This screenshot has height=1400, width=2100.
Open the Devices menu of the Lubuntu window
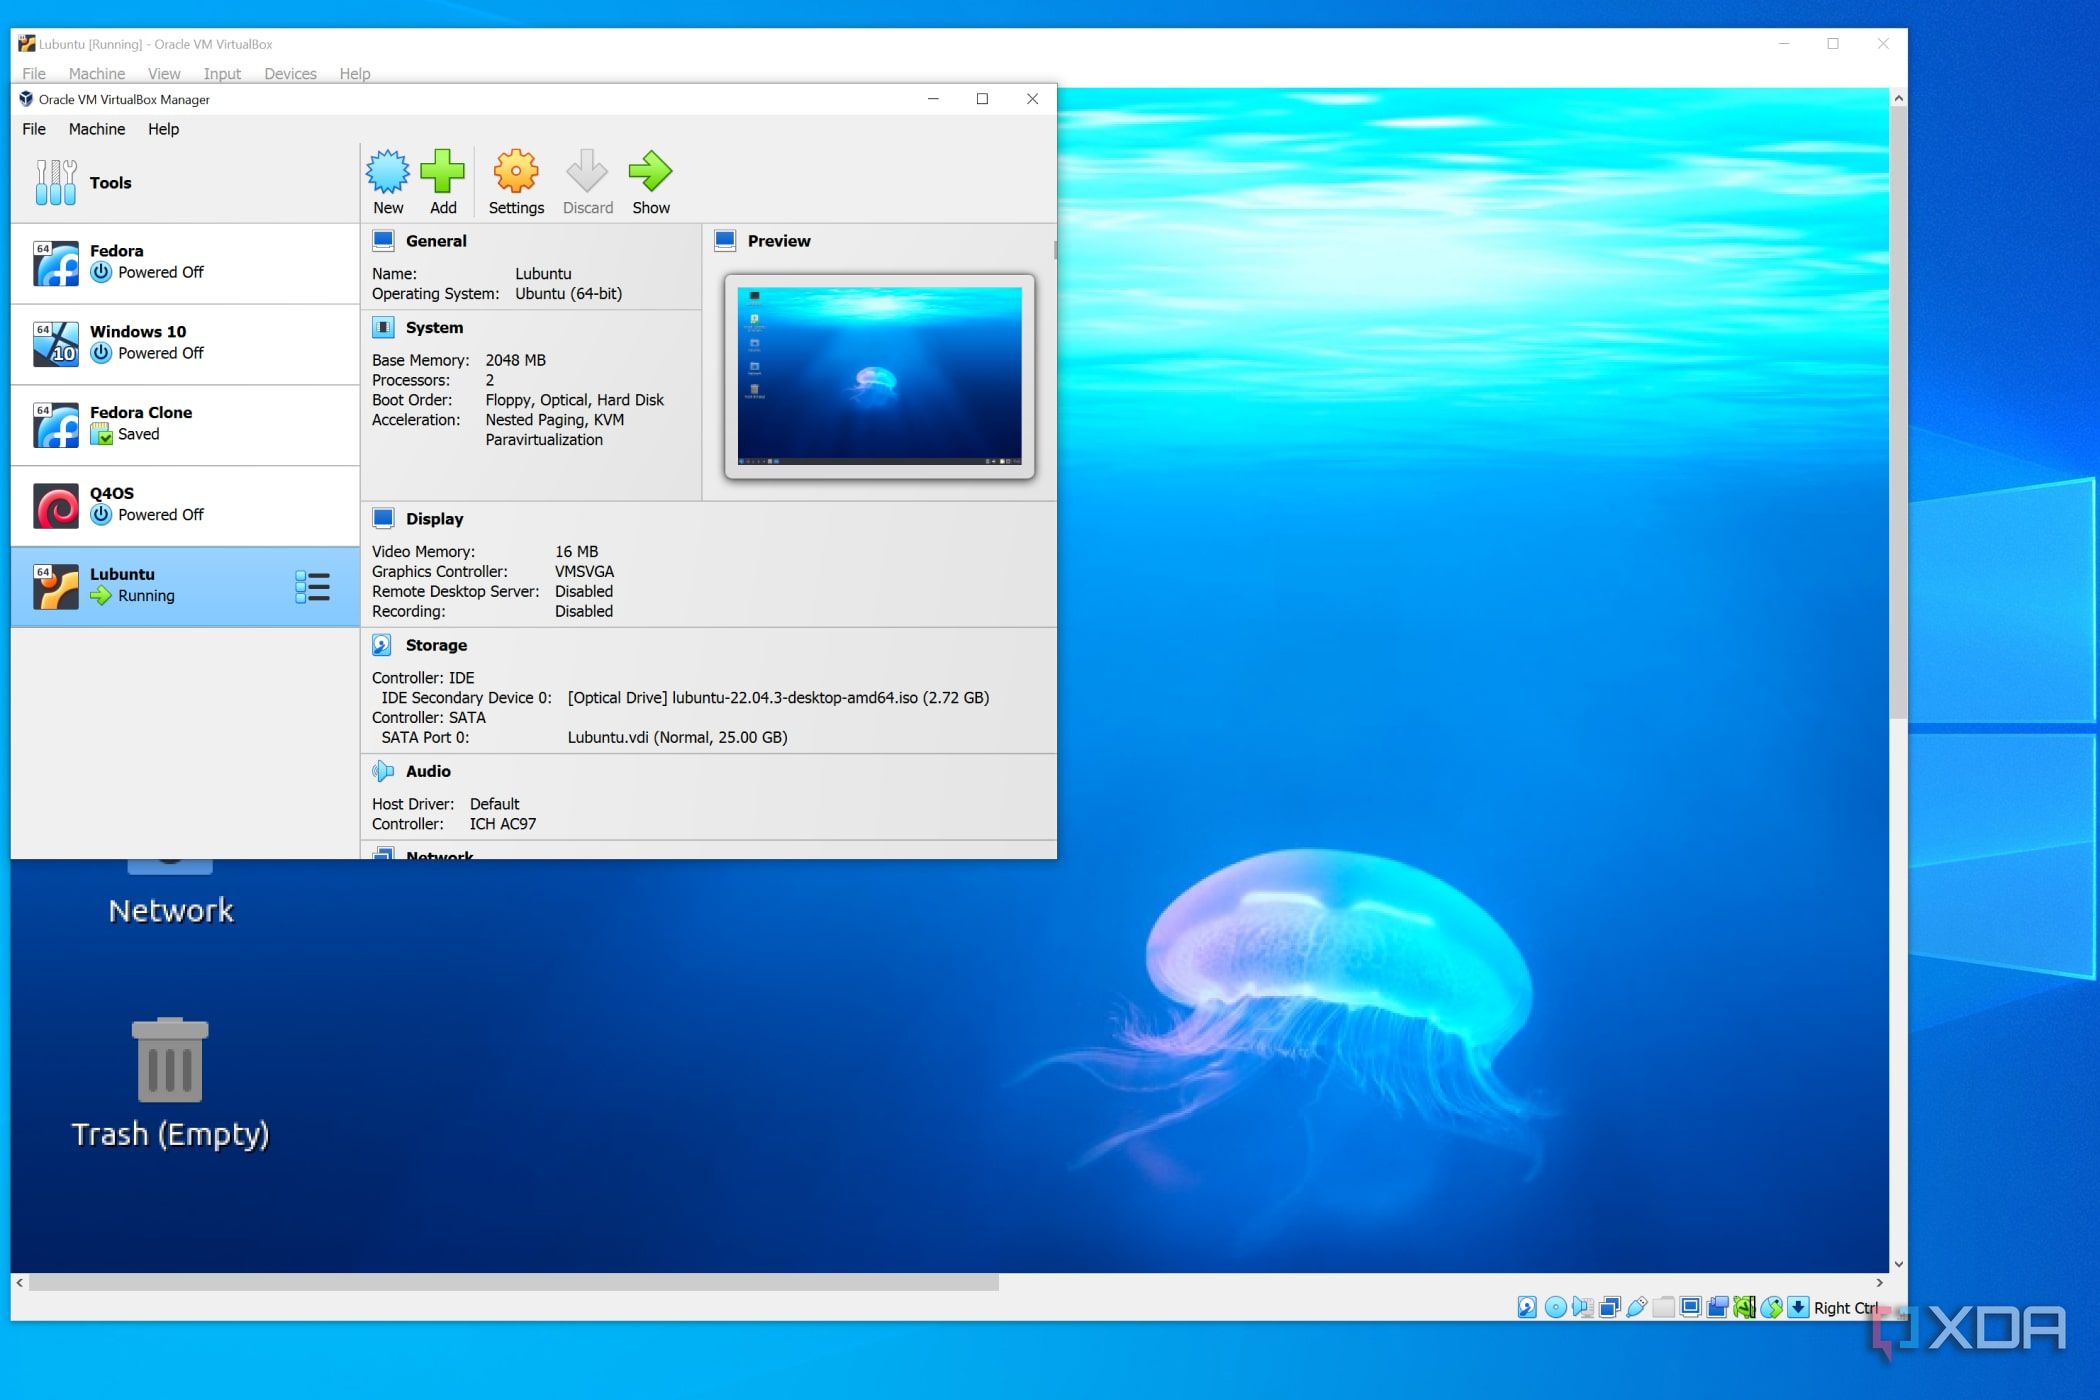(x=290, y=74)
